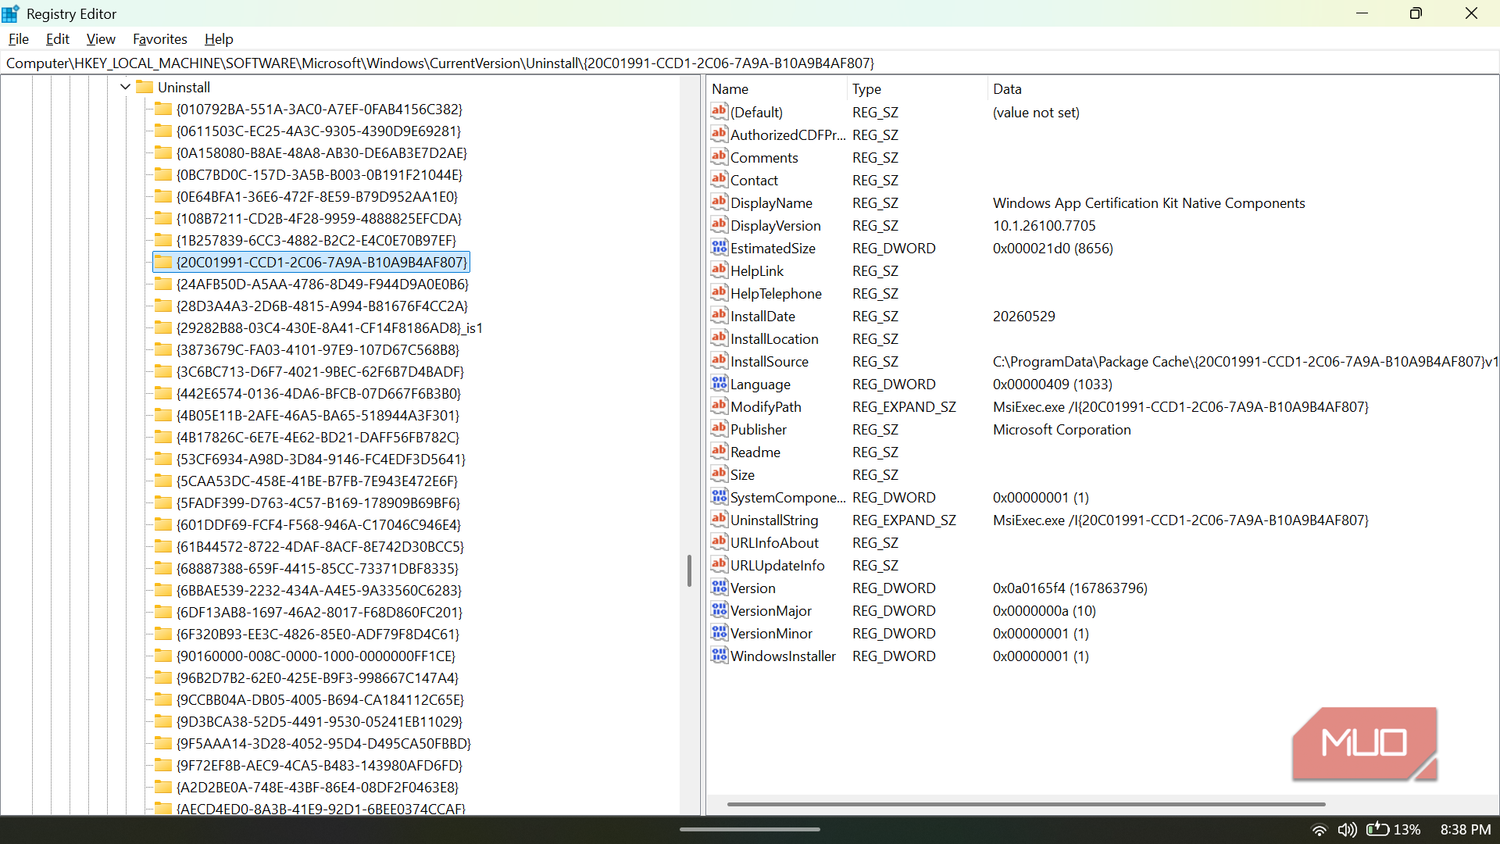1500x844 pixels.
Task: Click data 'Windows App Certification Kit Native Components'
Action: (1149, 203)
